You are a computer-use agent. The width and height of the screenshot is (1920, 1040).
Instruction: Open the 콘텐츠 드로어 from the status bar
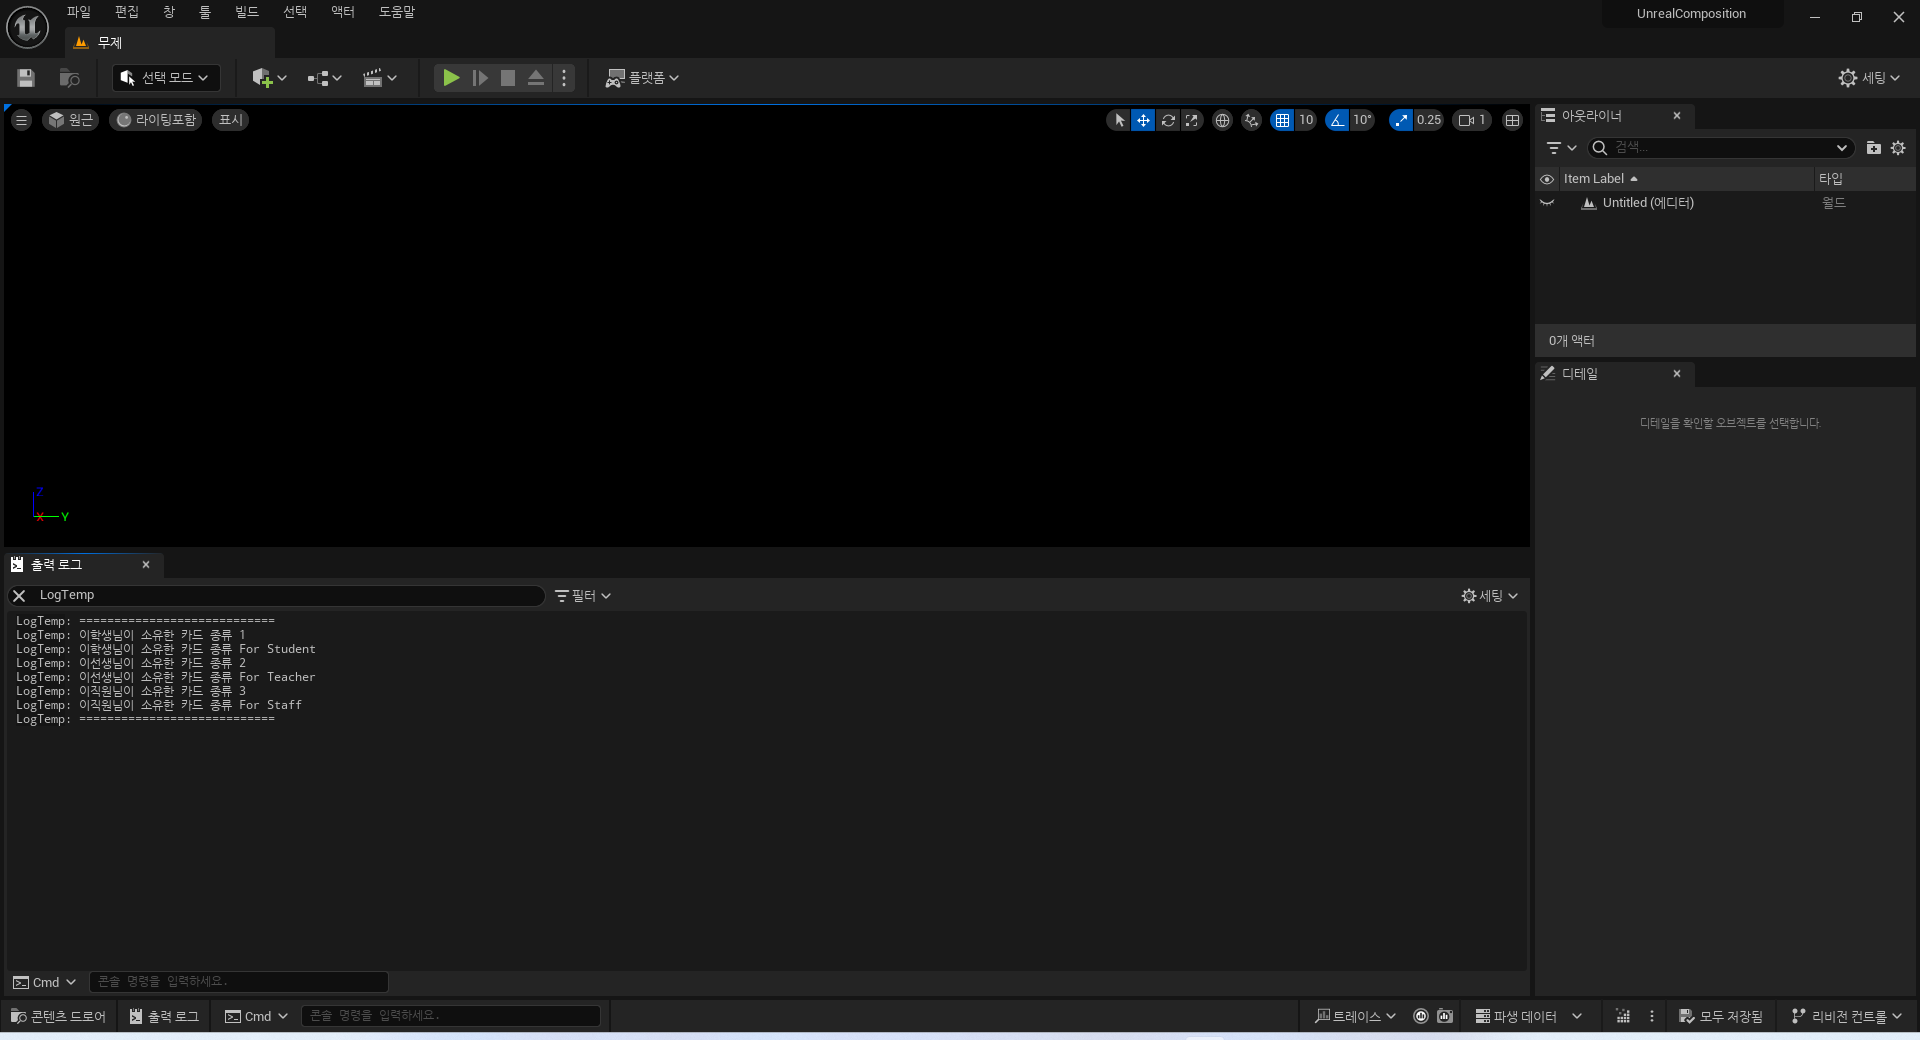[58, 1017]
